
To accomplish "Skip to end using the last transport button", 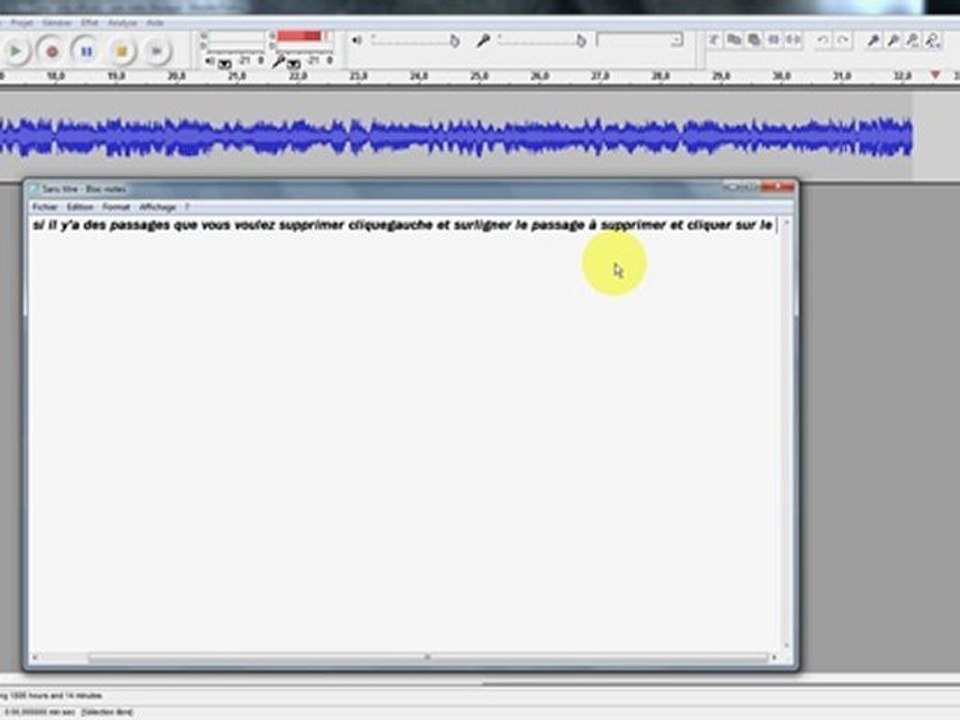I will [x=156, y=51].
